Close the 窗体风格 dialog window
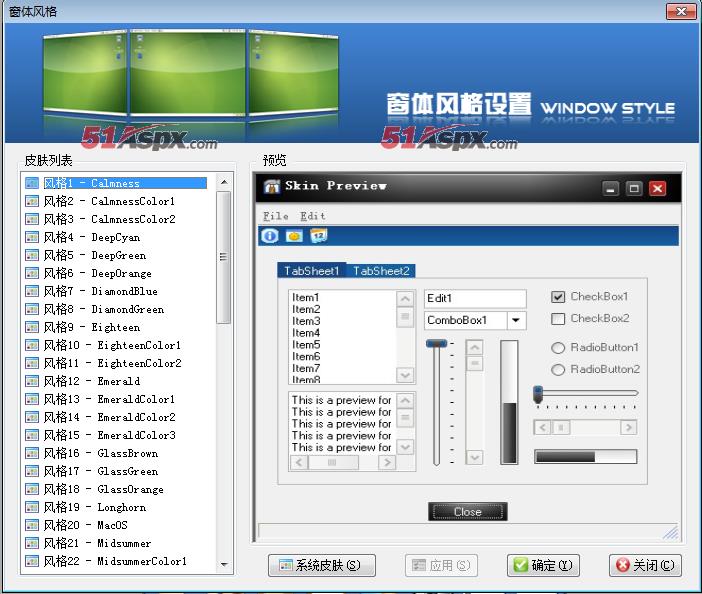The width and height of the screenshot is (702, 594). tap(681, 11)
